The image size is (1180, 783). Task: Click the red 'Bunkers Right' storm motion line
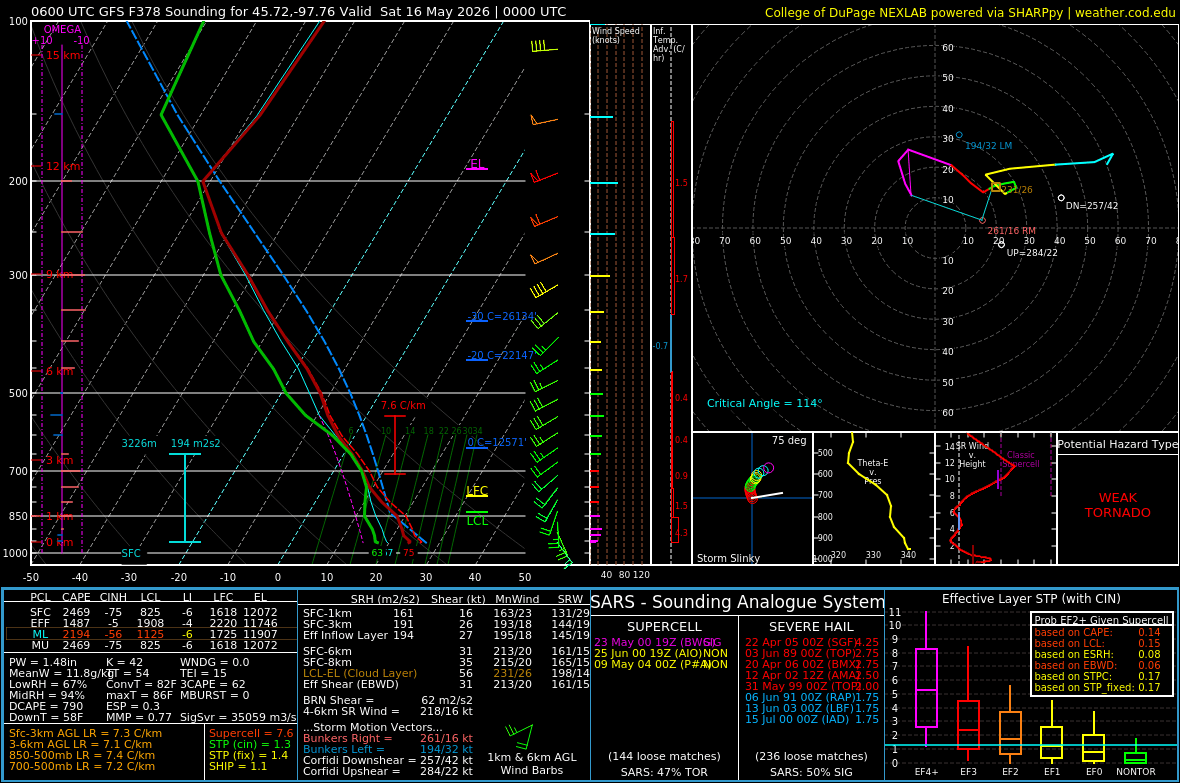click(x=388, y=739)
